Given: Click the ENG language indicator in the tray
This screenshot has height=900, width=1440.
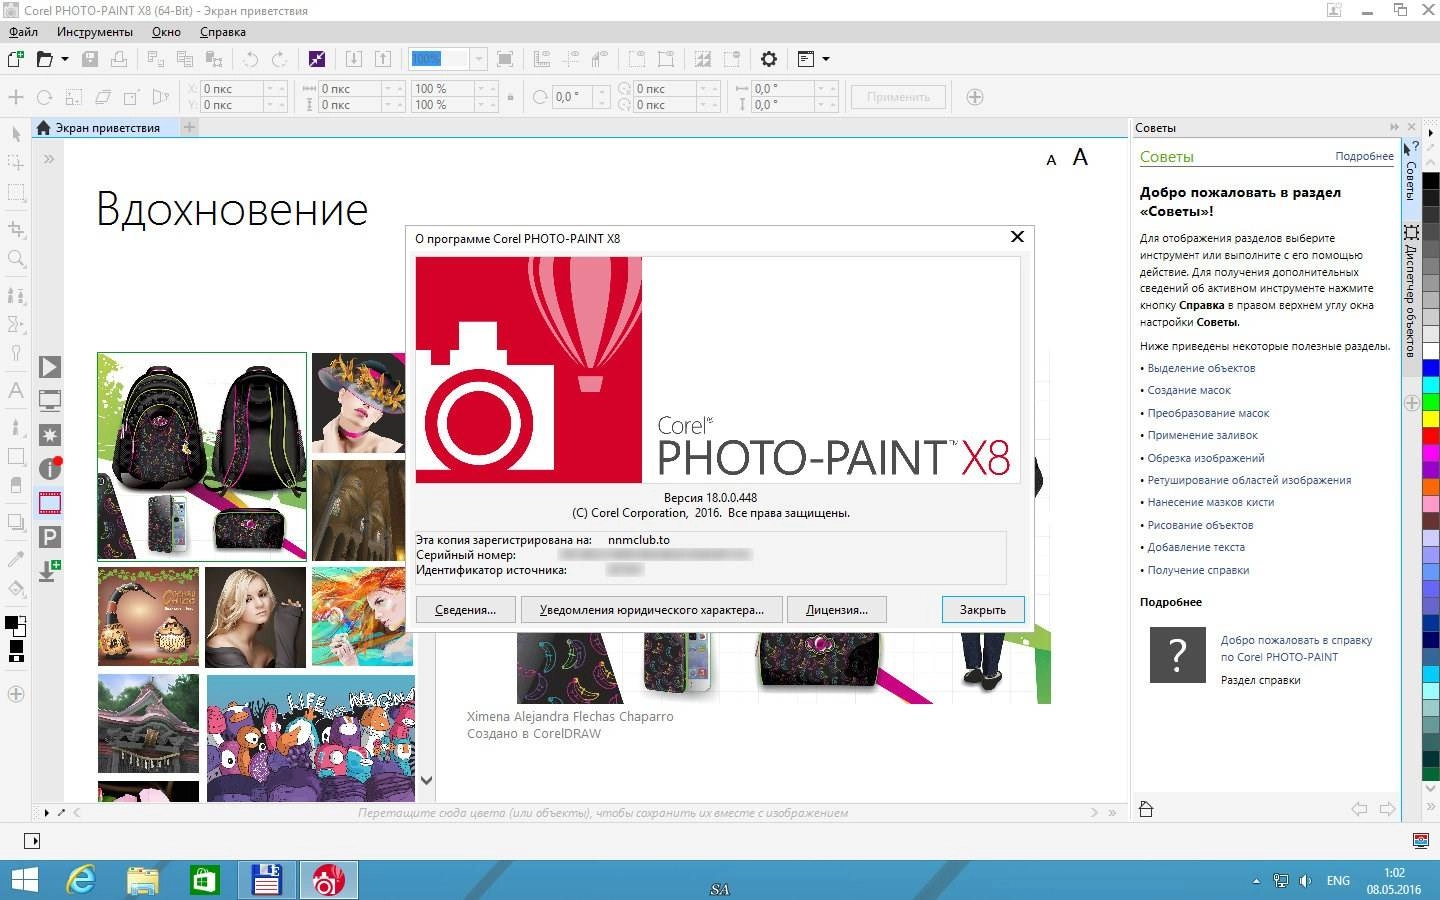Looking at the screenshot, I should pos(1338,881).
